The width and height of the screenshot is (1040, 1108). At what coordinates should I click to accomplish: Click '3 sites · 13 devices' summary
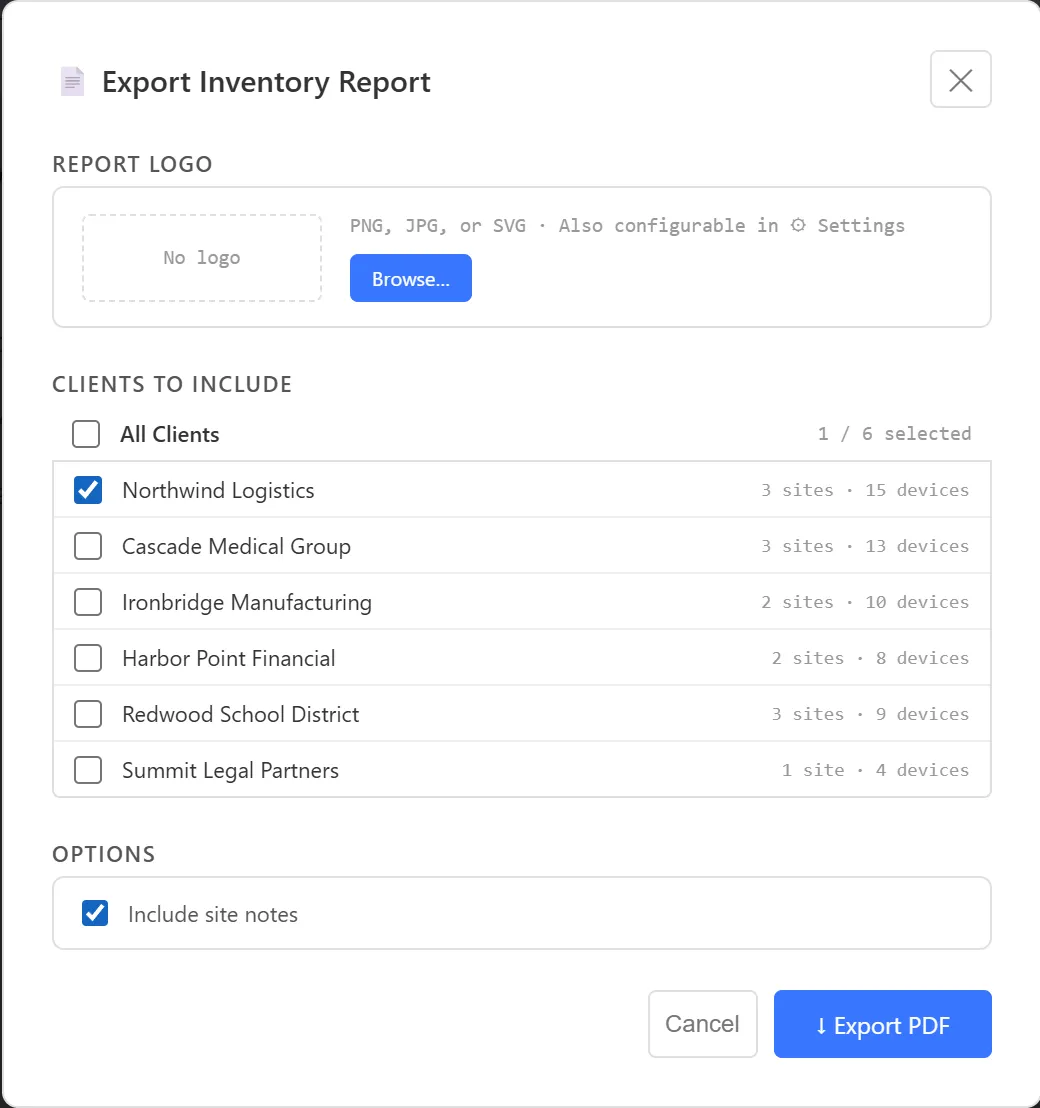(x=865, y=546)
